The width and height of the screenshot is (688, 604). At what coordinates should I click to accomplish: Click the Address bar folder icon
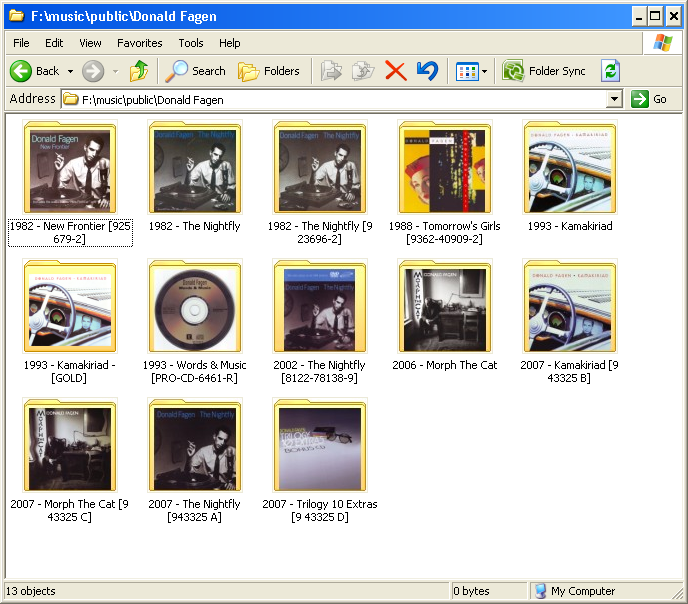[x=70, y=100]
